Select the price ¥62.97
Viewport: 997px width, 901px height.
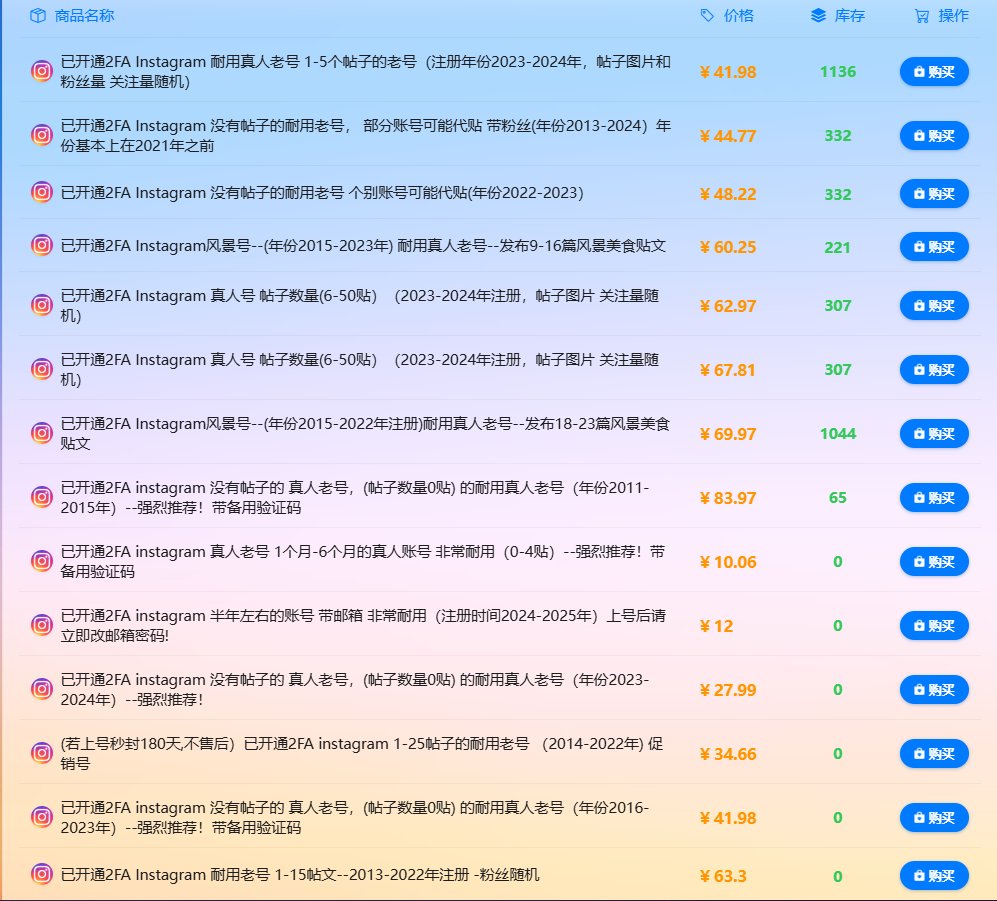point(727,306)
